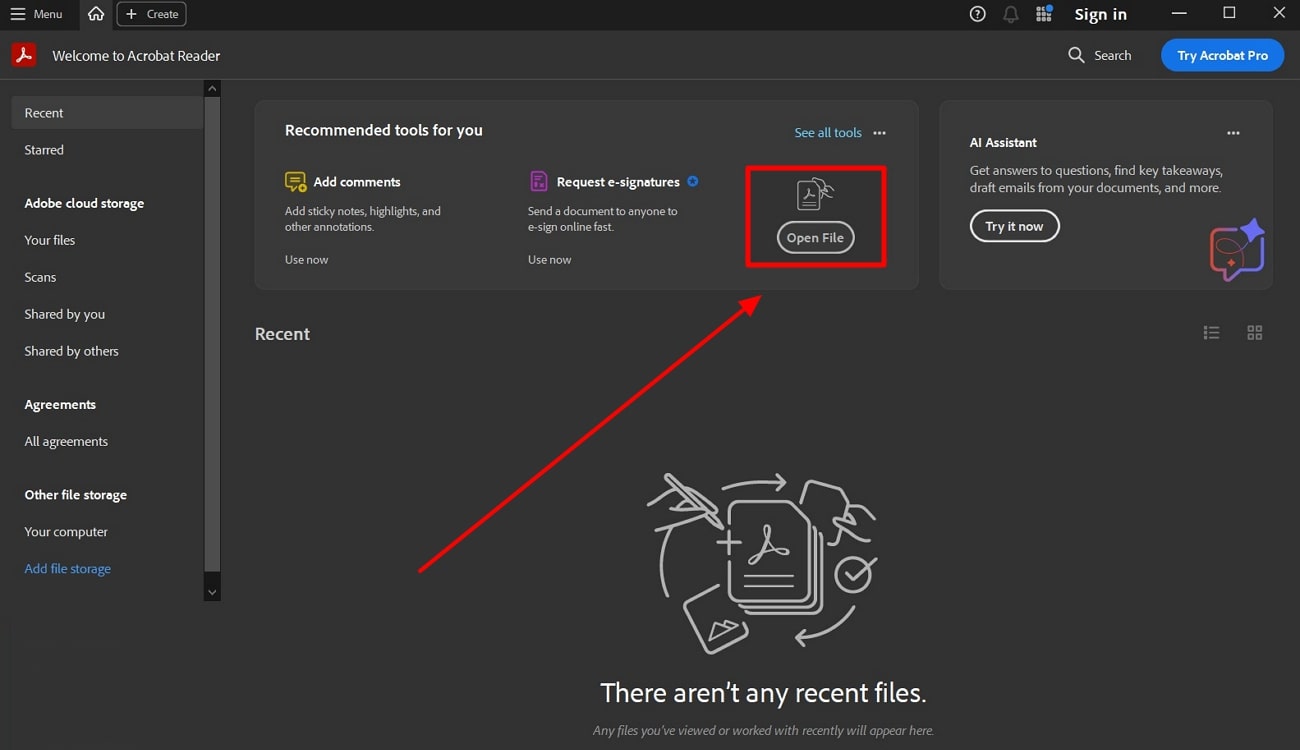Select Recent in the sidebar
The width and height of the screenshot is (1300, 750).
click(107, 113)
